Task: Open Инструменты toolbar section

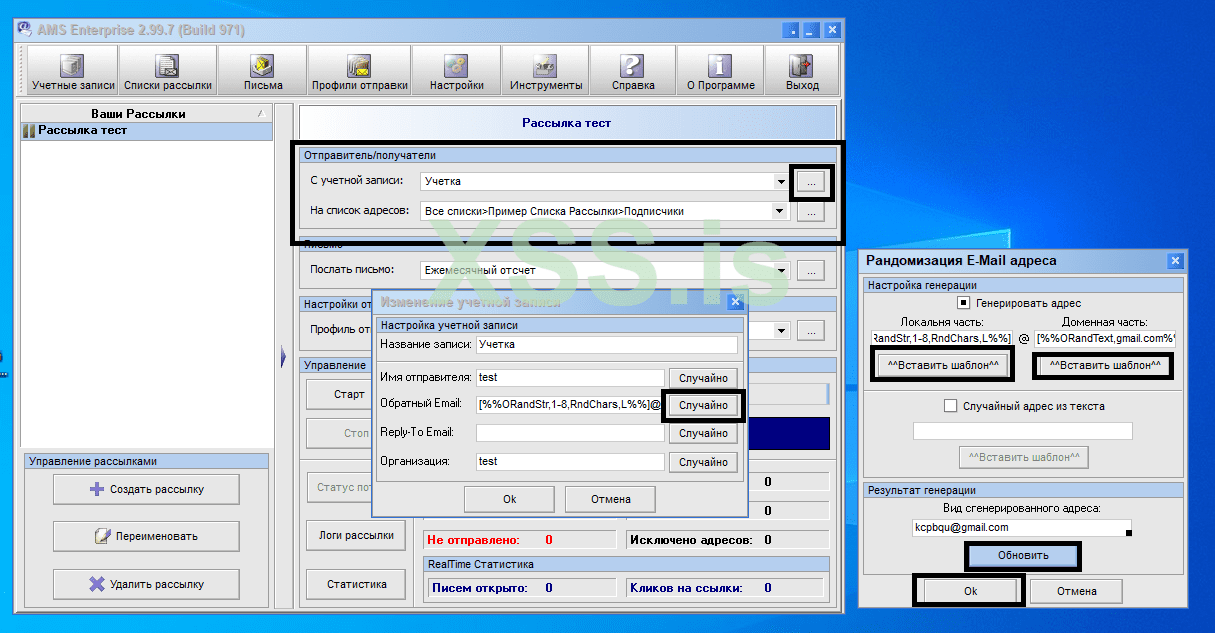Action: (545, 70)
